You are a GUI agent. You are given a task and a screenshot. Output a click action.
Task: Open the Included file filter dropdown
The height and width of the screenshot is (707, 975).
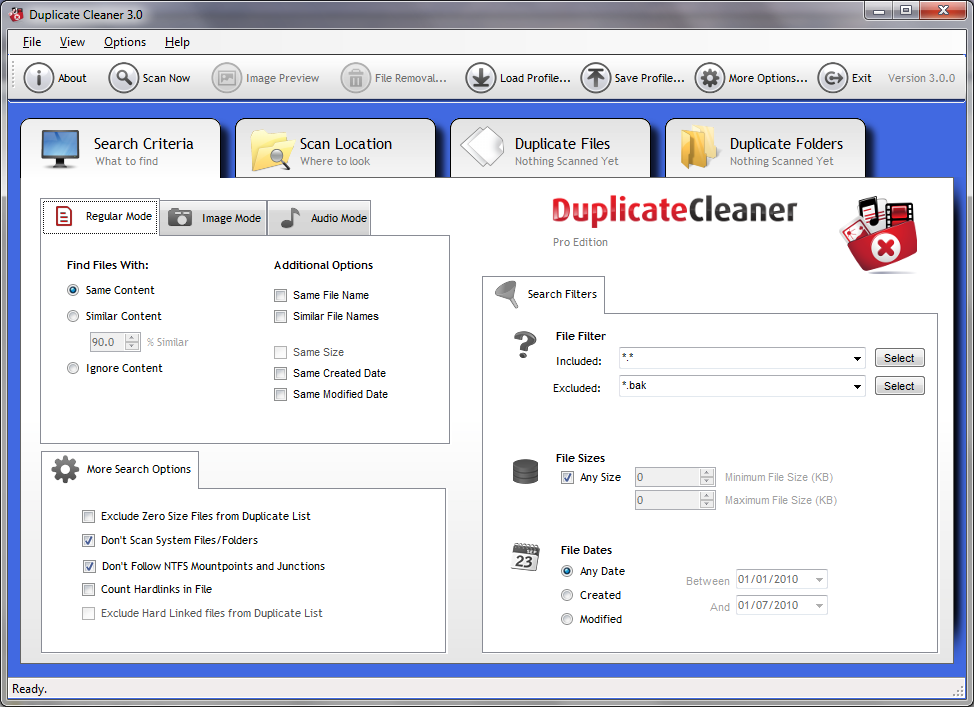tap(857, 357)
